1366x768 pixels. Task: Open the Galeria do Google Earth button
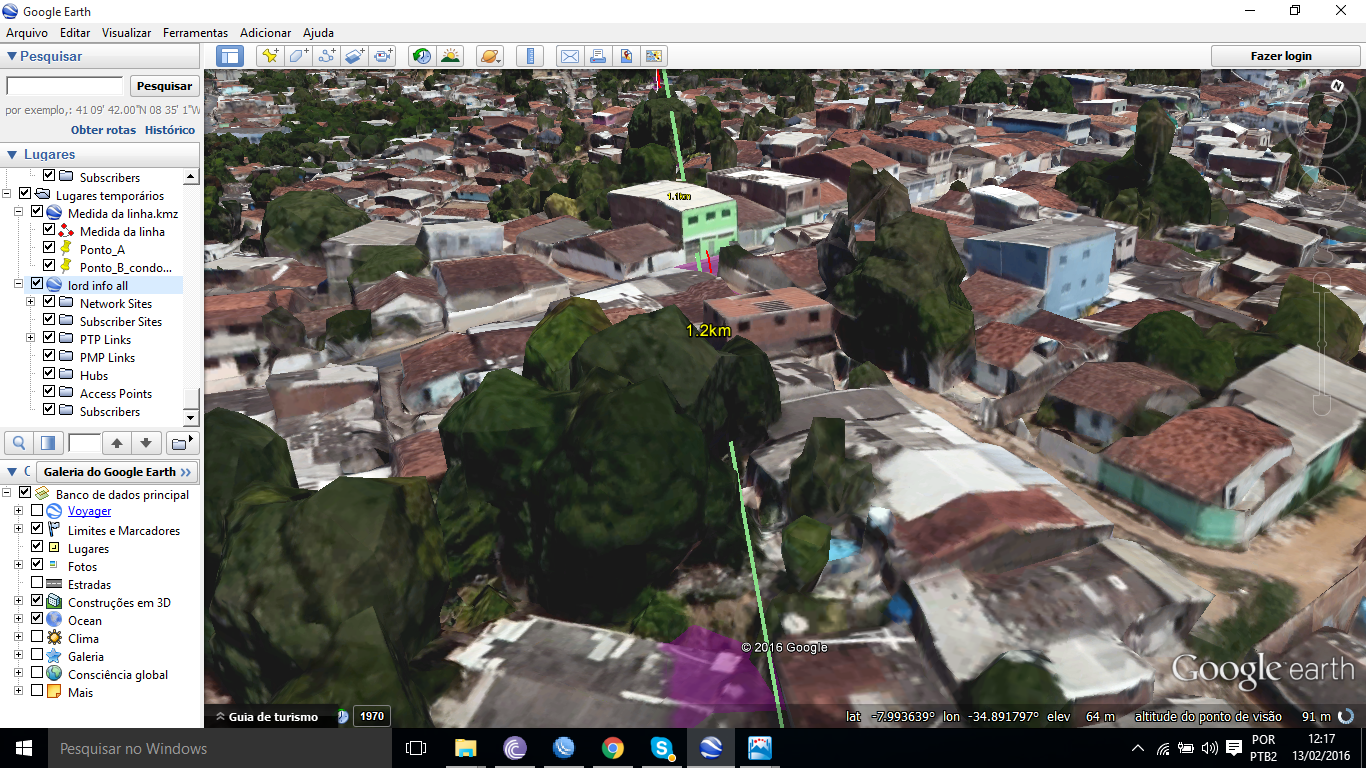[x=117, y=472]
